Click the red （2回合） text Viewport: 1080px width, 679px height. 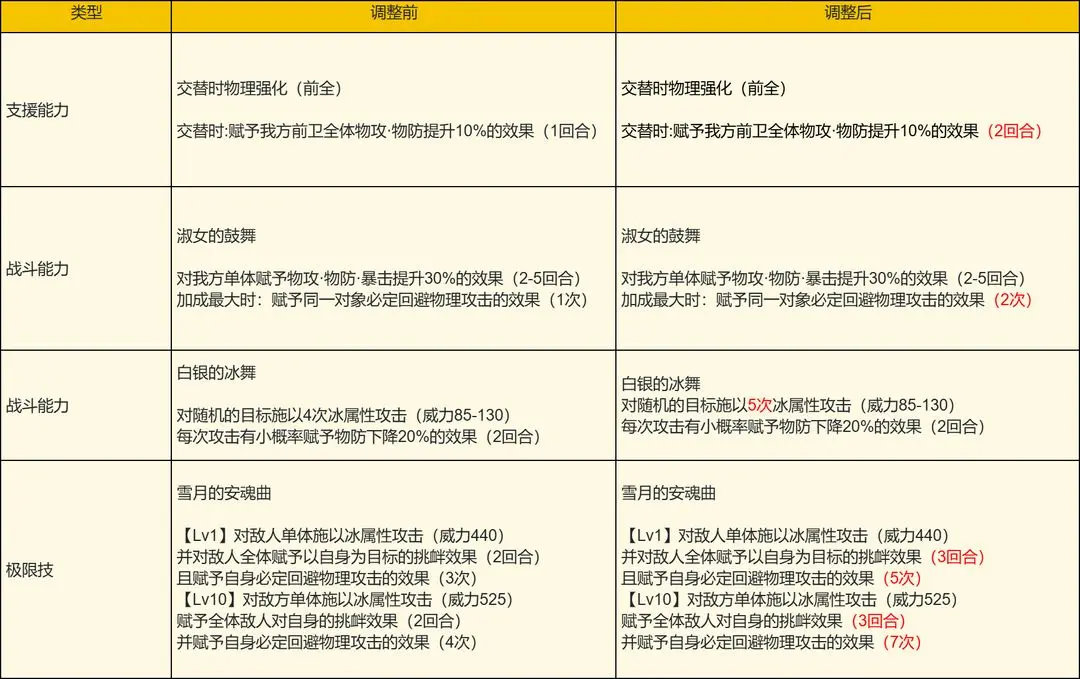pos(1014,131)
